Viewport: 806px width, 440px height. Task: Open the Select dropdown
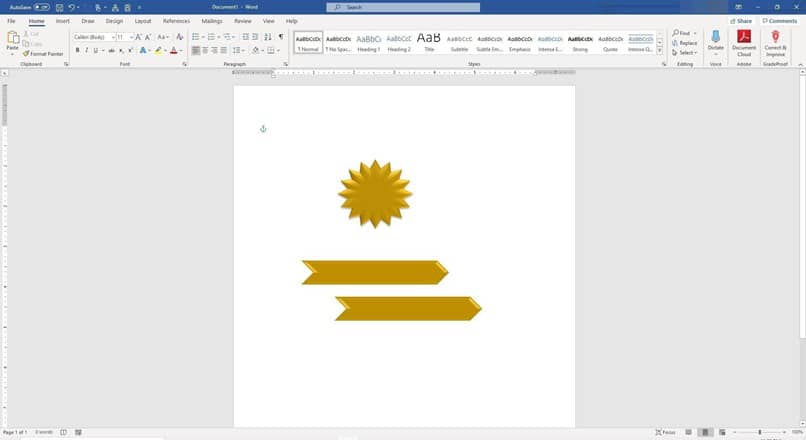(x=685, y=53)
